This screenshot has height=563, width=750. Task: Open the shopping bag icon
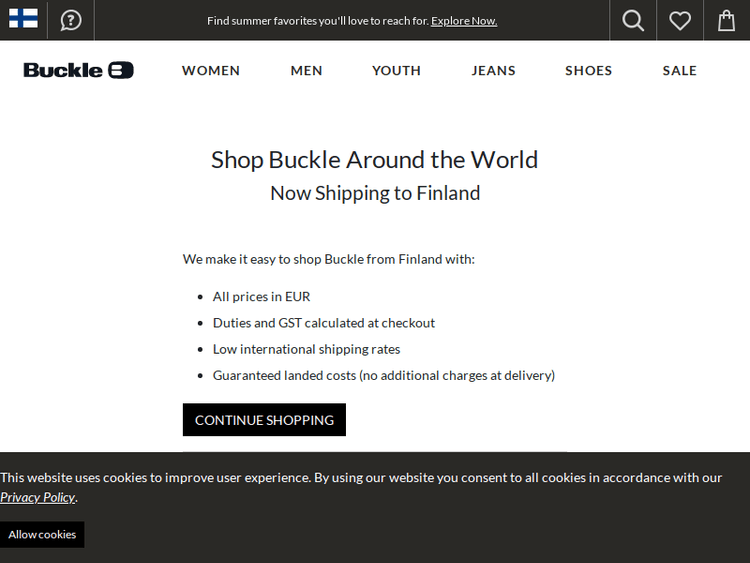727,20
